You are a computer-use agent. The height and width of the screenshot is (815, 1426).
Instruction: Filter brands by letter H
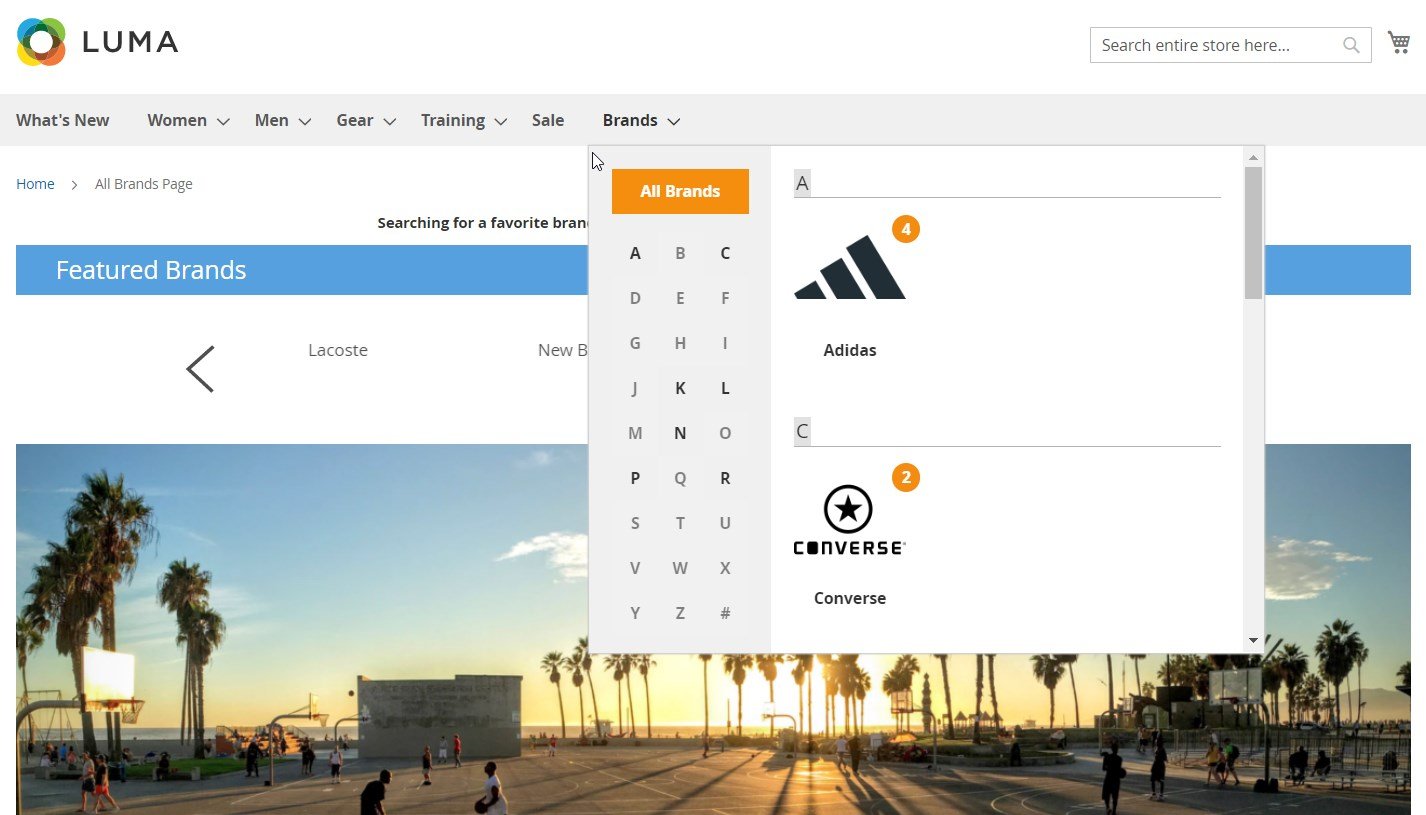[x=680, y=343]
